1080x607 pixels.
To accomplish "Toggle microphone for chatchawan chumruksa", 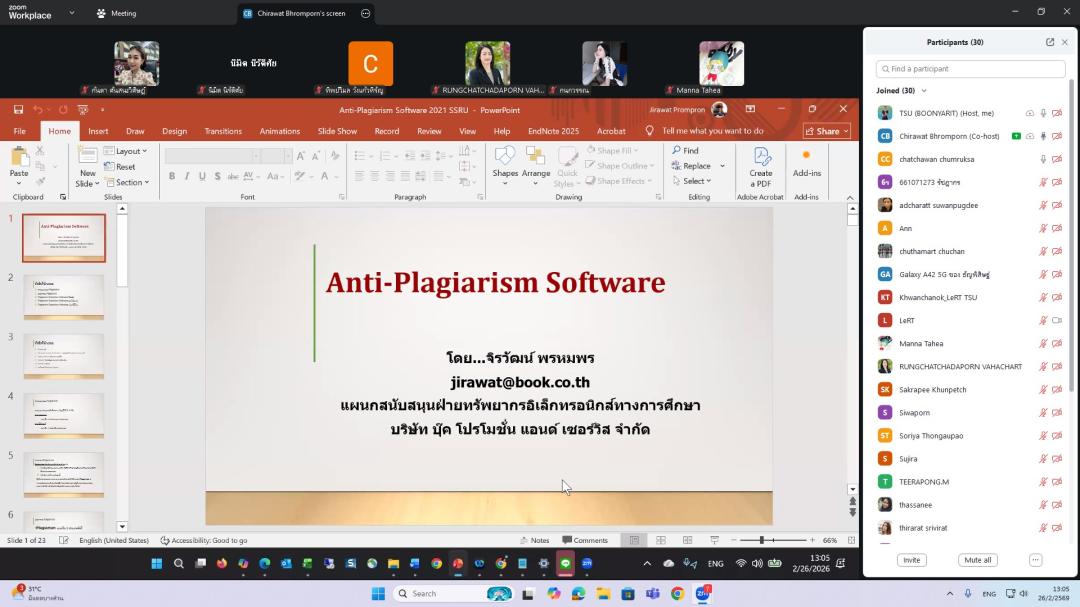I will click(x=1043, y=159).
